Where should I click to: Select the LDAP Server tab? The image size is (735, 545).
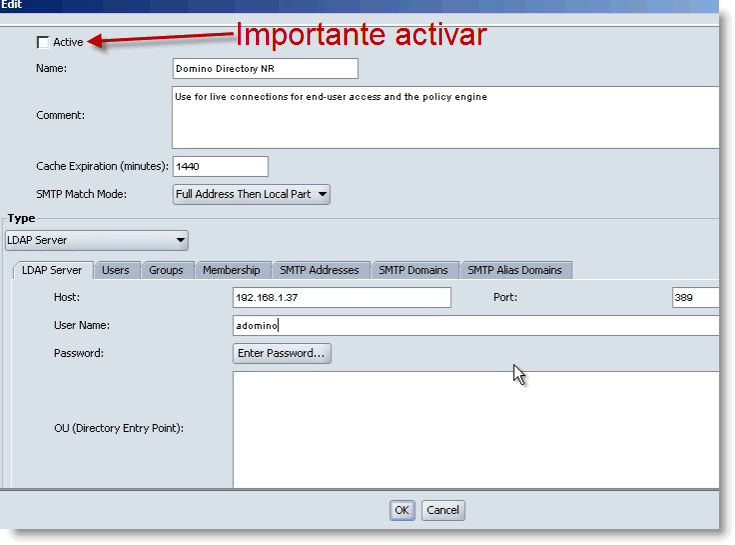tap(51, 270)
